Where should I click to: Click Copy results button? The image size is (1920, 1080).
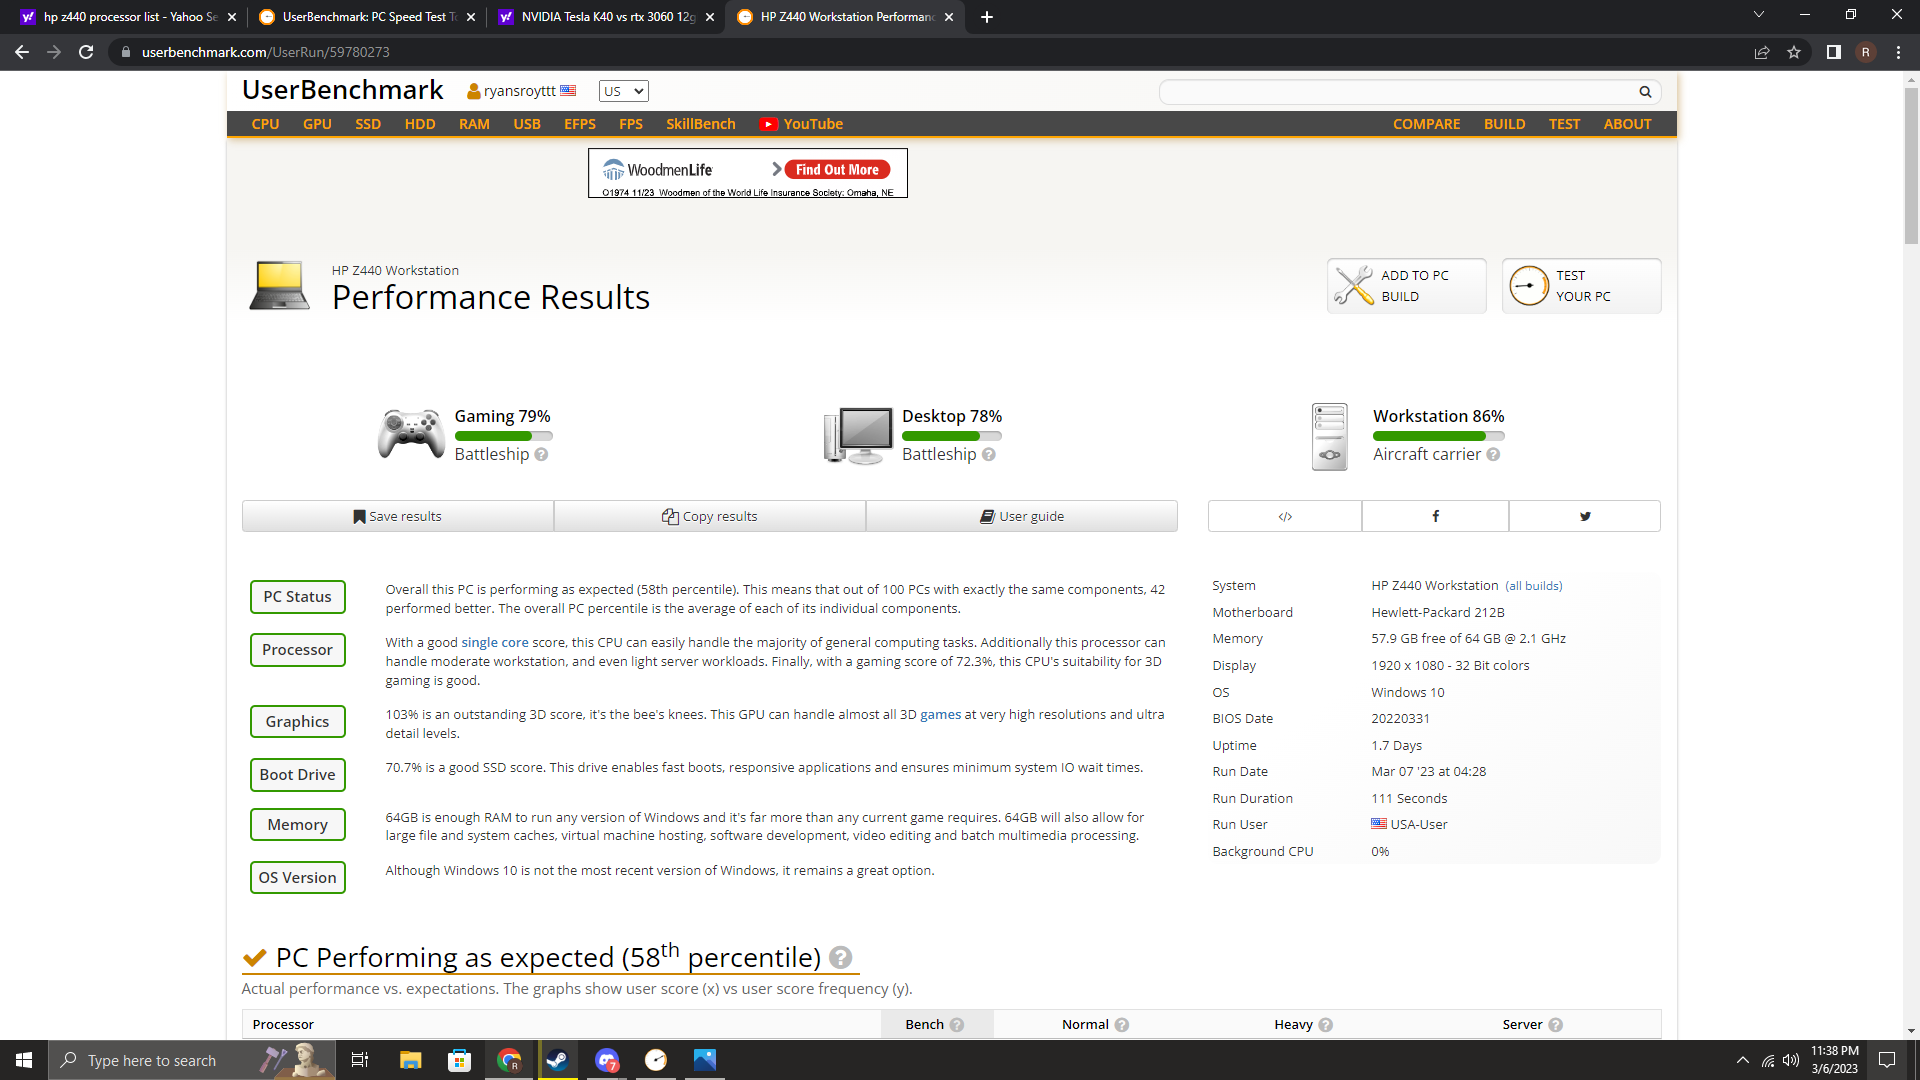coord(710,516)
